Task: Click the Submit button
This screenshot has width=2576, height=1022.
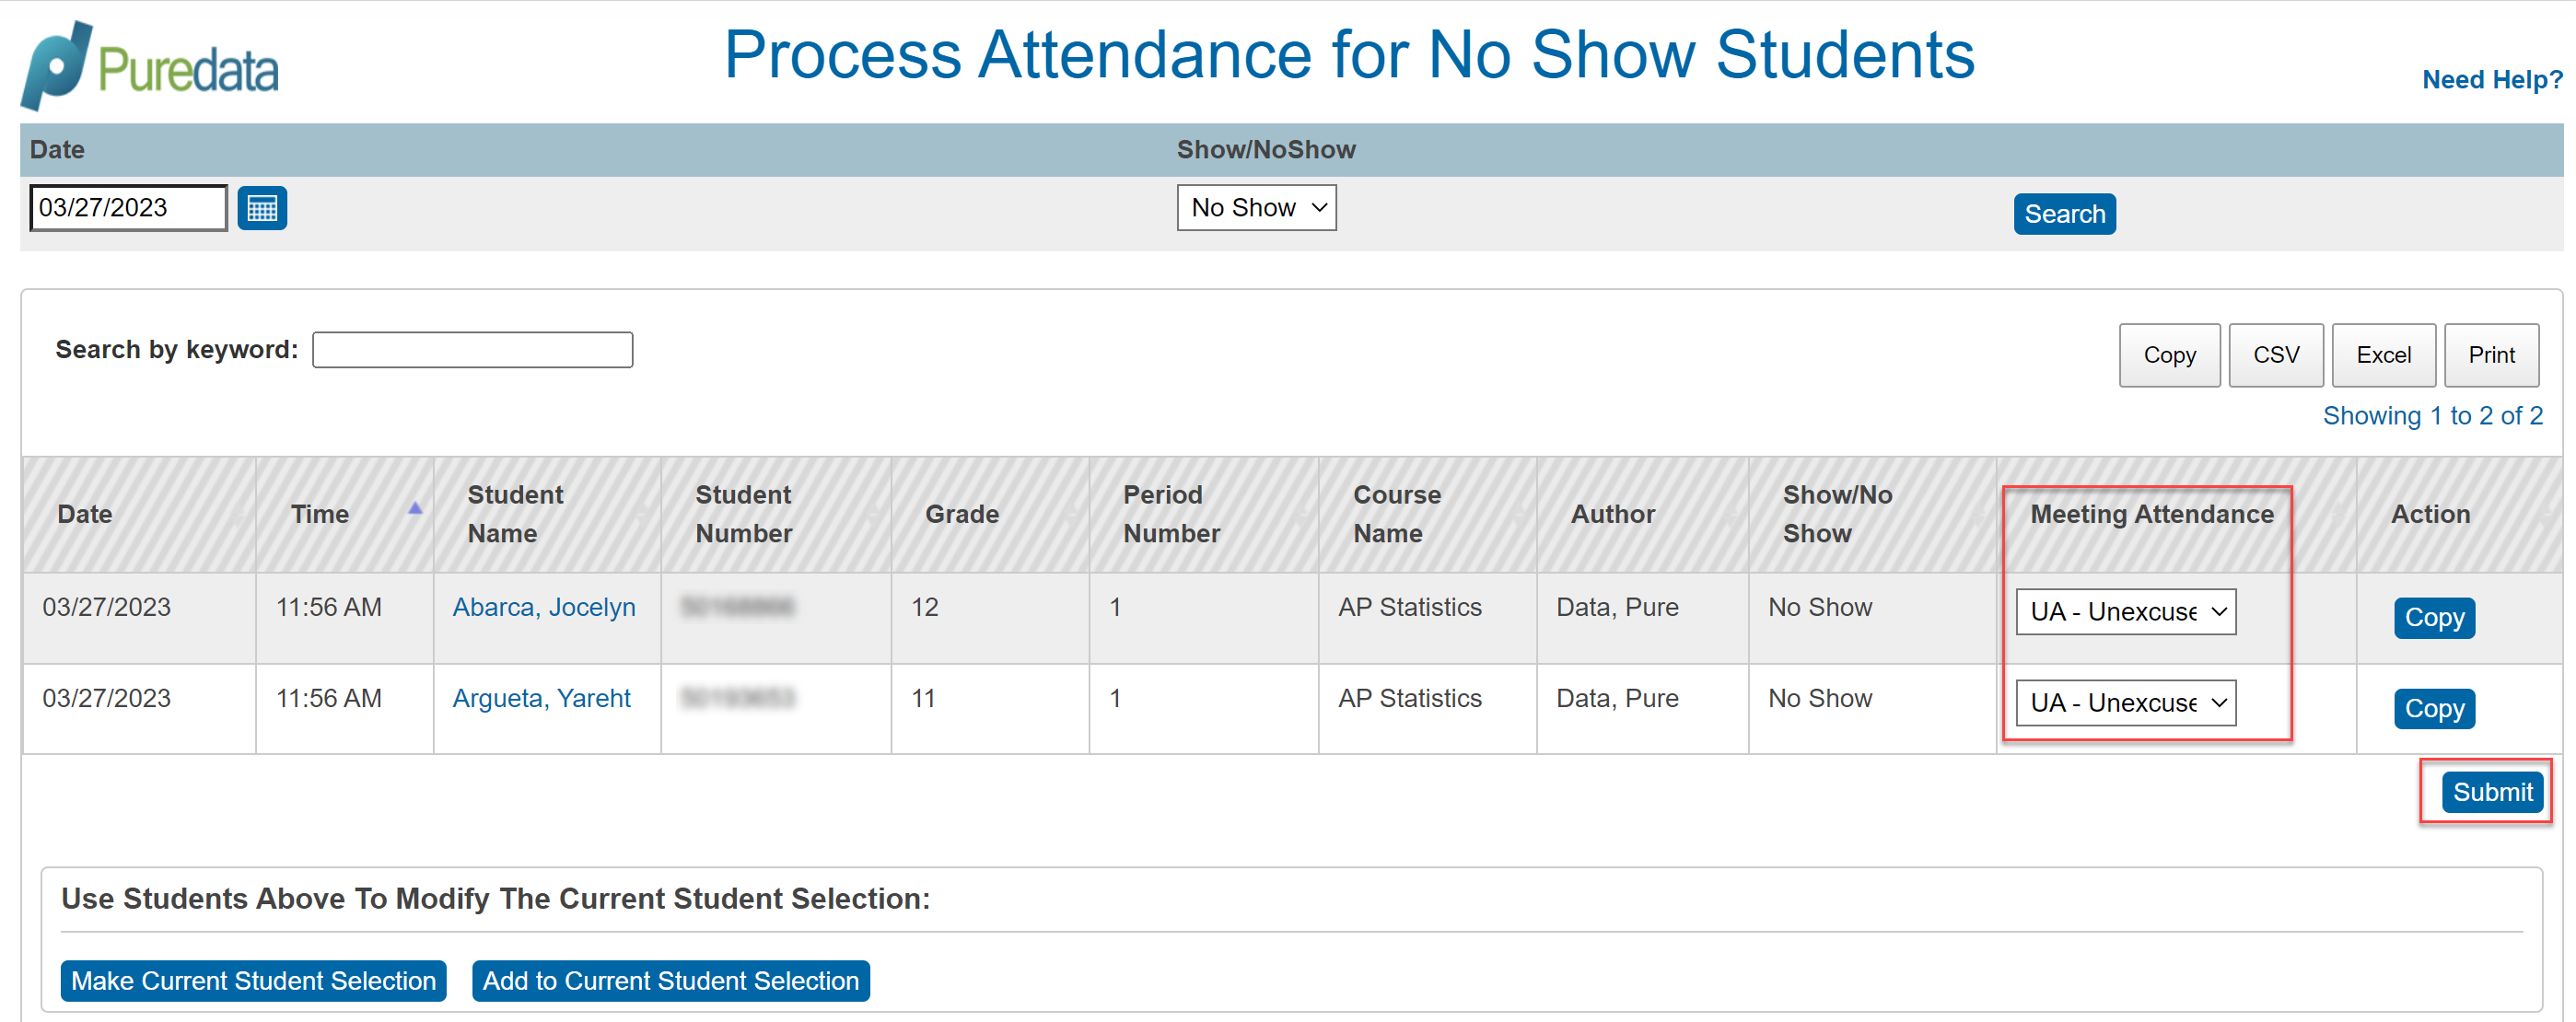Action: point(2490,791)
